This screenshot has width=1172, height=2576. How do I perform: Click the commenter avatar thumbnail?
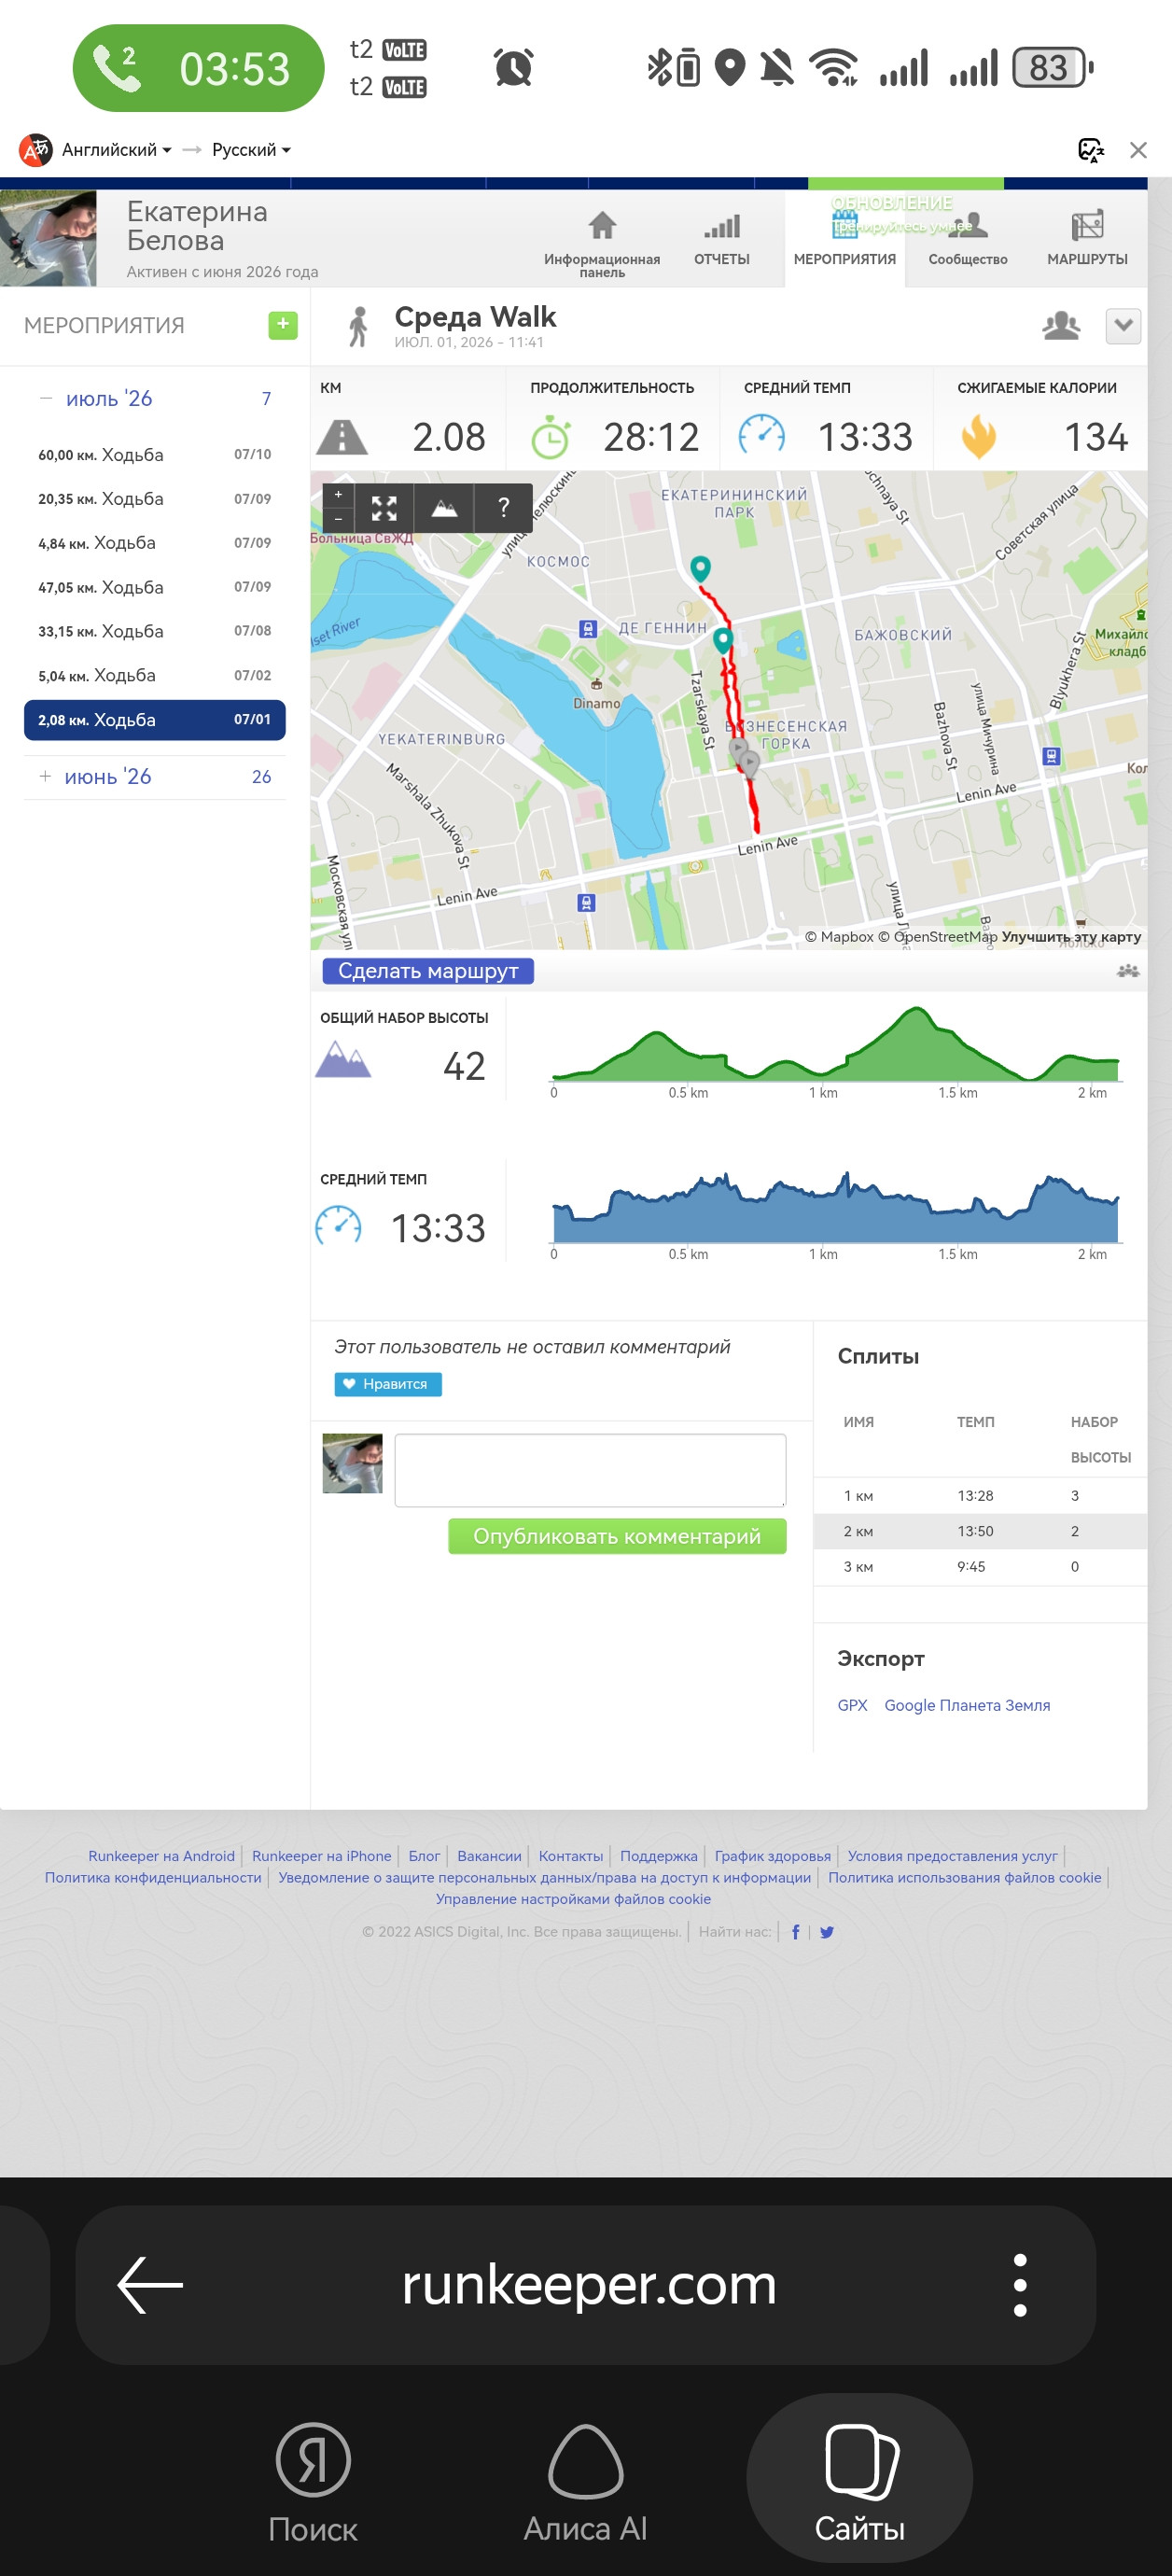click(352, 1463)
